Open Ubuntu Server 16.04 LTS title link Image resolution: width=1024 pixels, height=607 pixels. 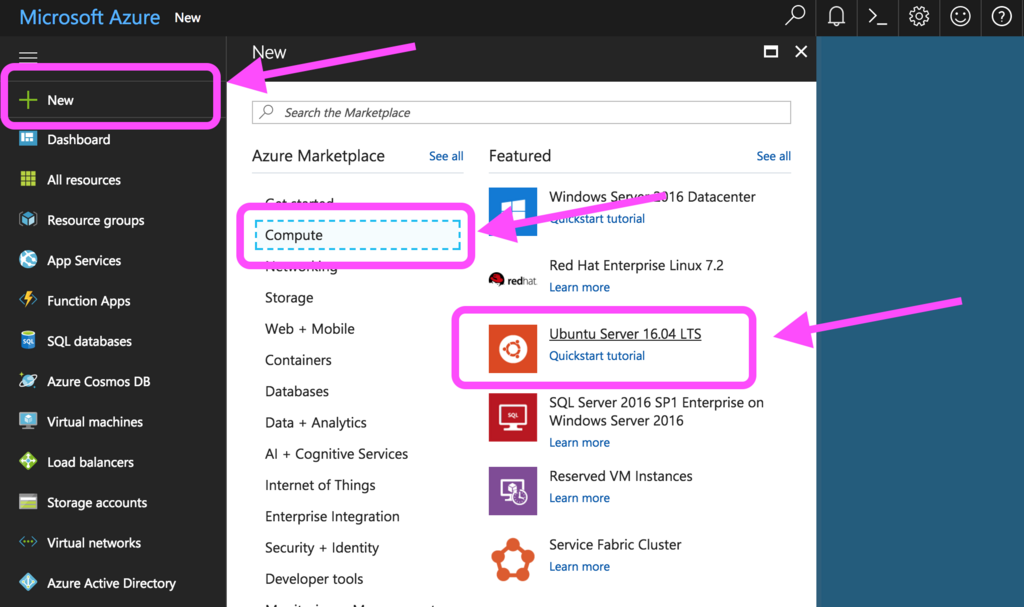(x=625, y=334)
